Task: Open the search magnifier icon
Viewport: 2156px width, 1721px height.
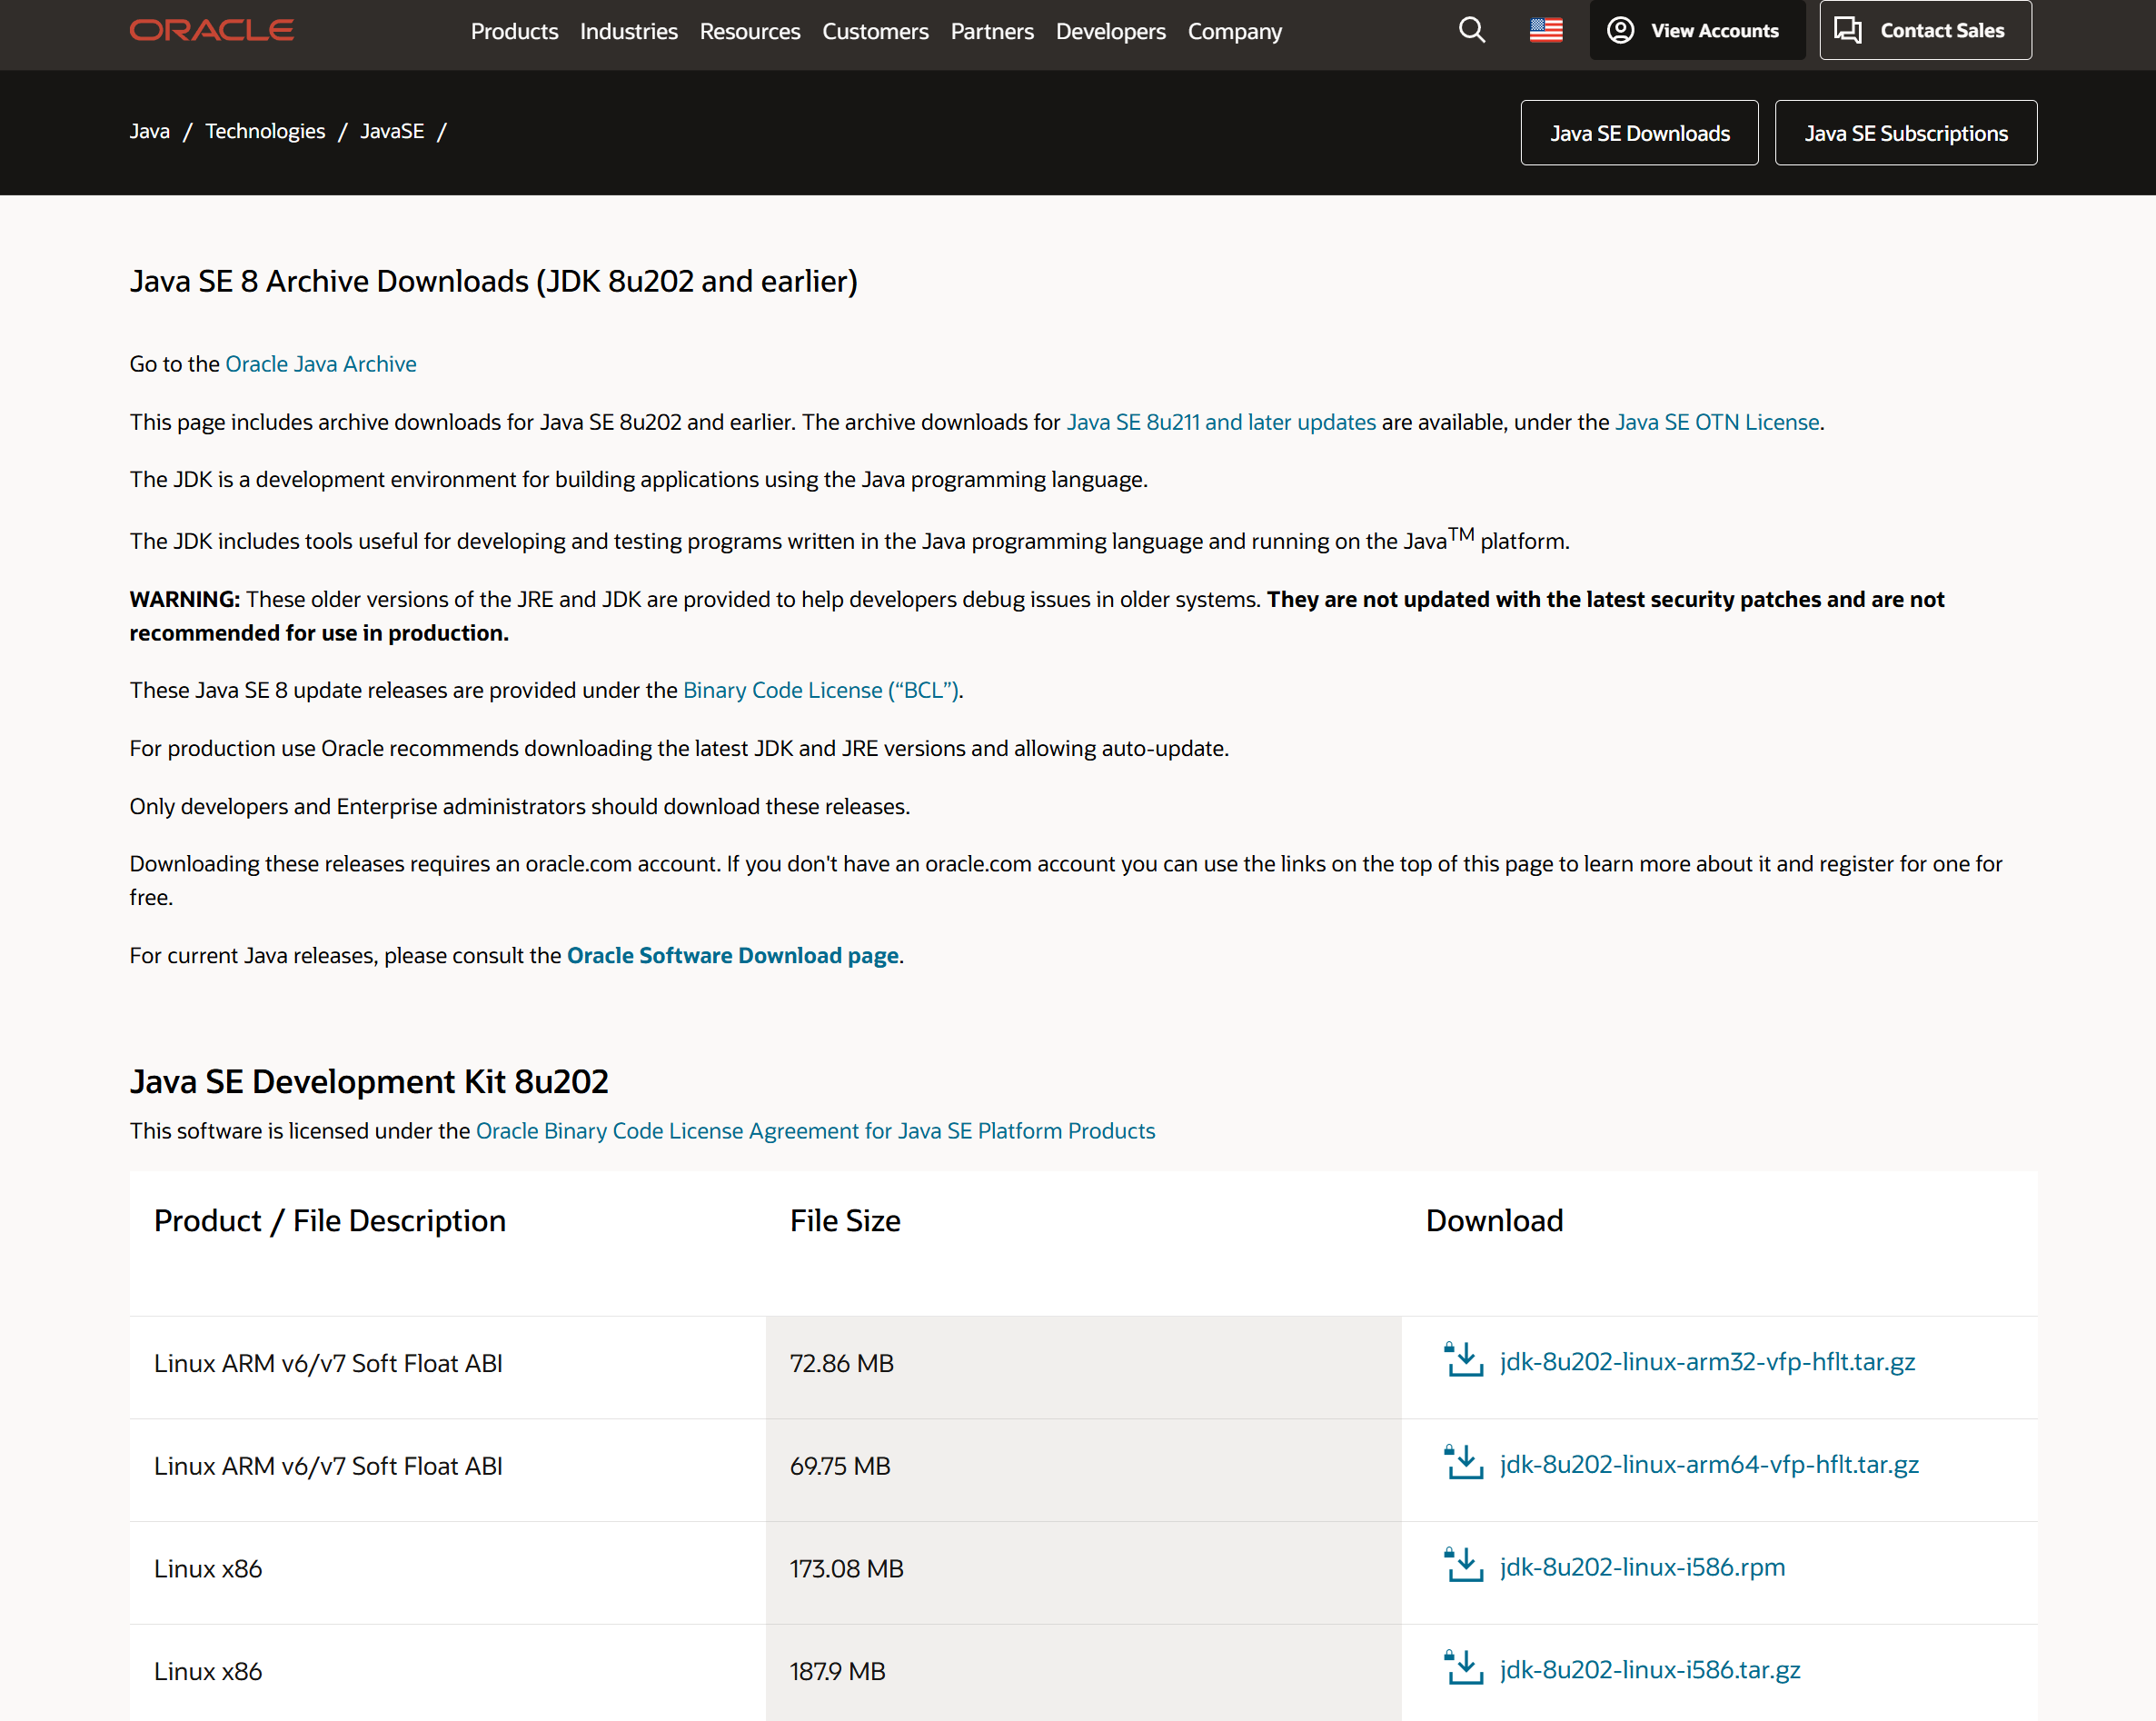Action: click(x=1471, y=30)
